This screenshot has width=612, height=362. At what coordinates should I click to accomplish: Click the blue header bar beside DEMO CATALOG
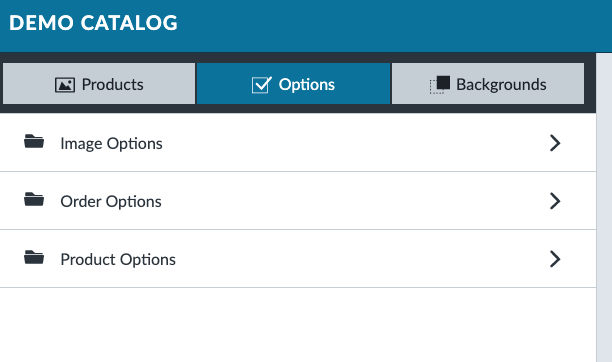click(394, 23)
